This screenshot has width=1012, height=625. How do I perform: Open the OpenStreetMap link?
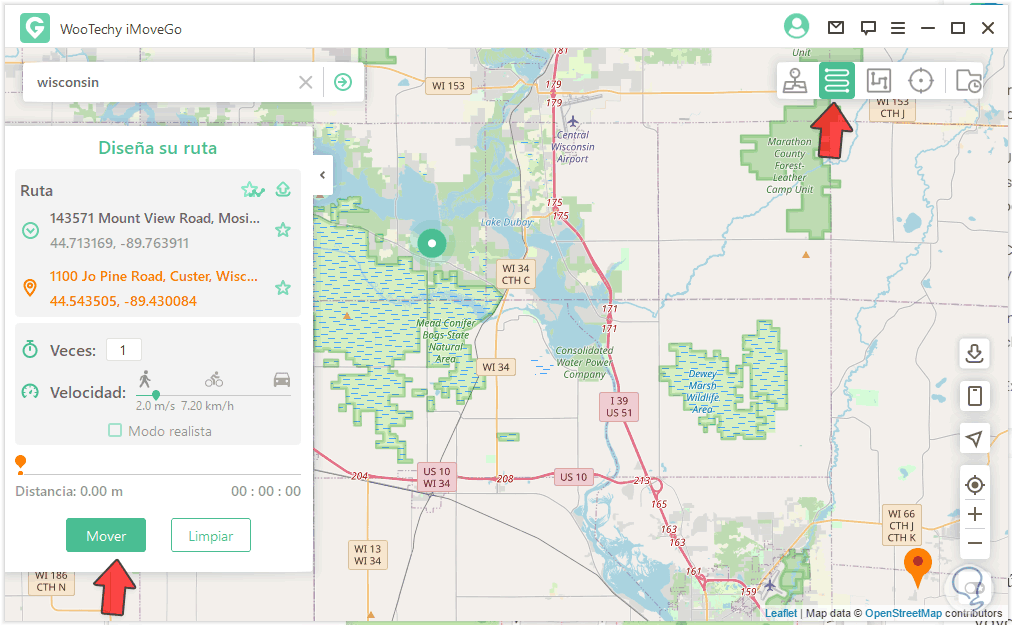tap(903, 613)
